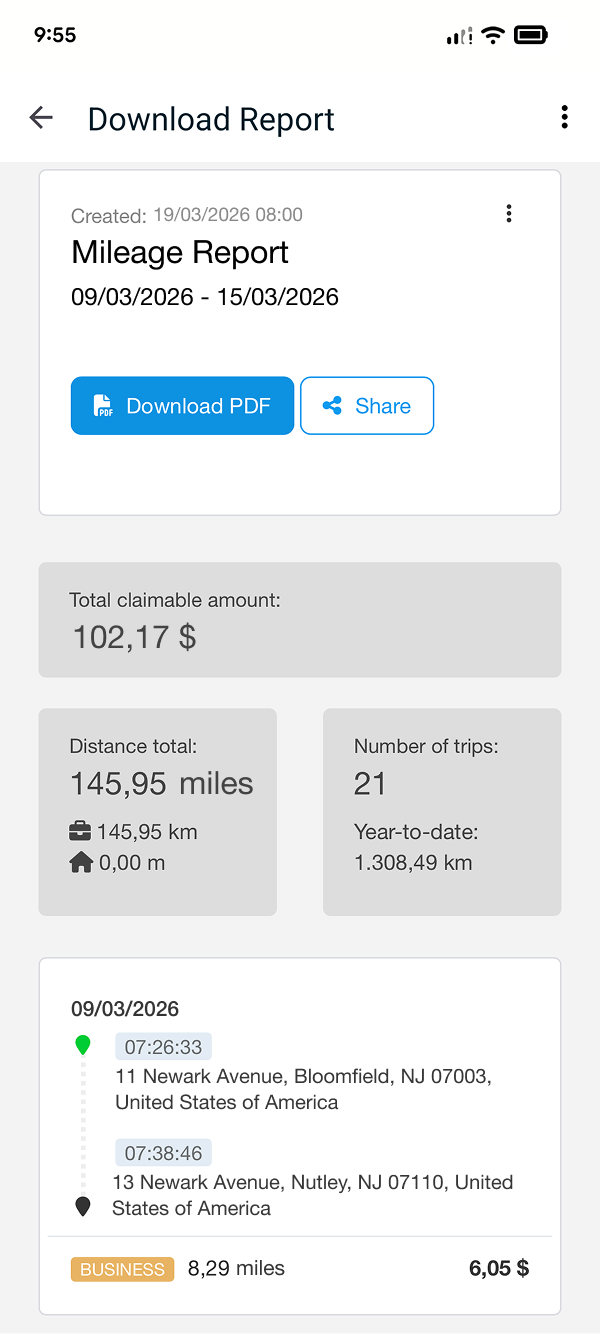The image size is (600, 1334).
Task: Tap the Number of trips card
Action: (x=441, y=811)
